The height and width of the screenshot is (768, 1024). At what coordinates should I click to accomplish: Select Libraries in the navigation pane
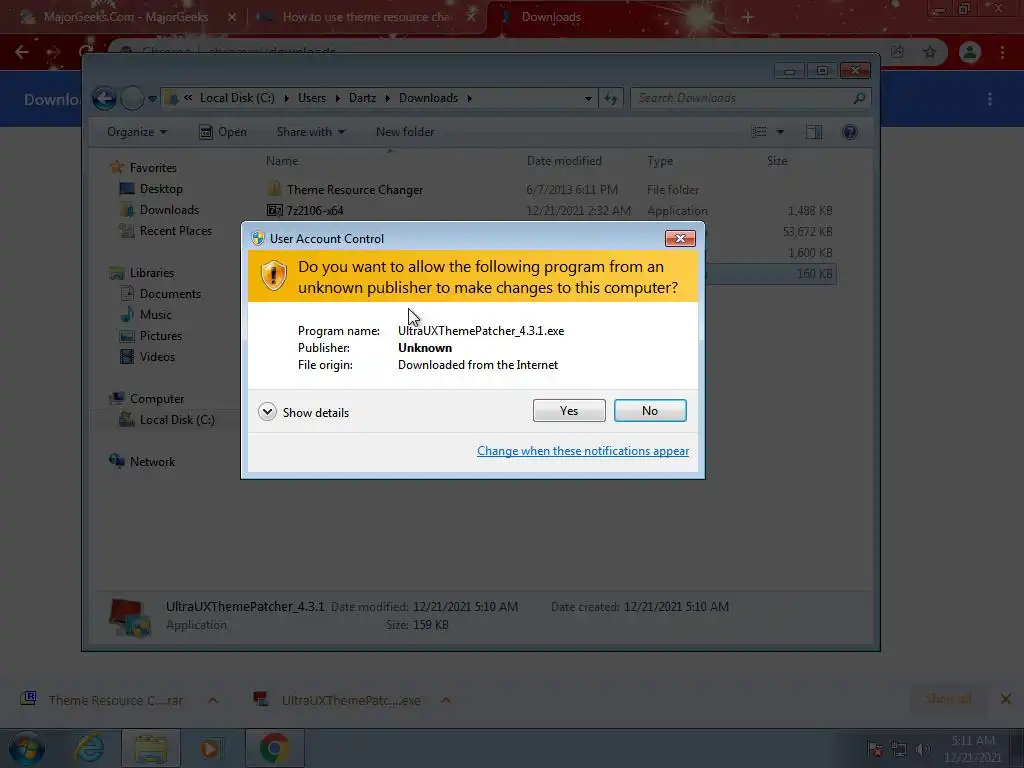(x=142, y=273)
